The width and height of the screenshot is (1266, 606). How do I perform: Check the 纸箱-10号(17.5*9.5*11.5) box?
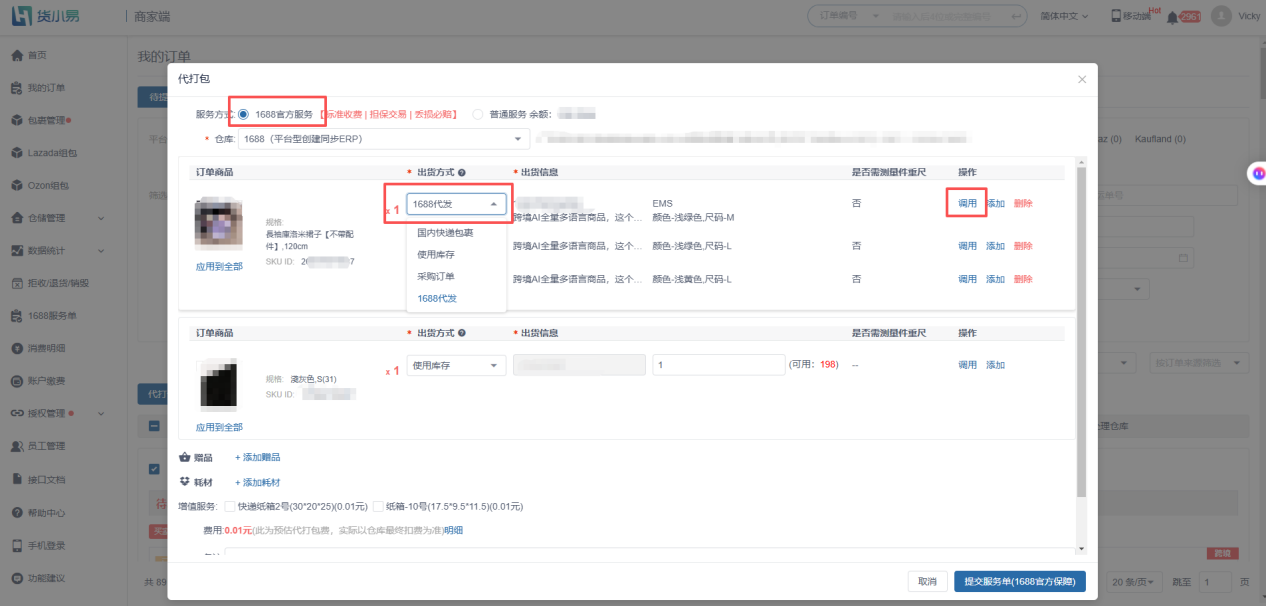pyautogui.click(x=378, y=506)
